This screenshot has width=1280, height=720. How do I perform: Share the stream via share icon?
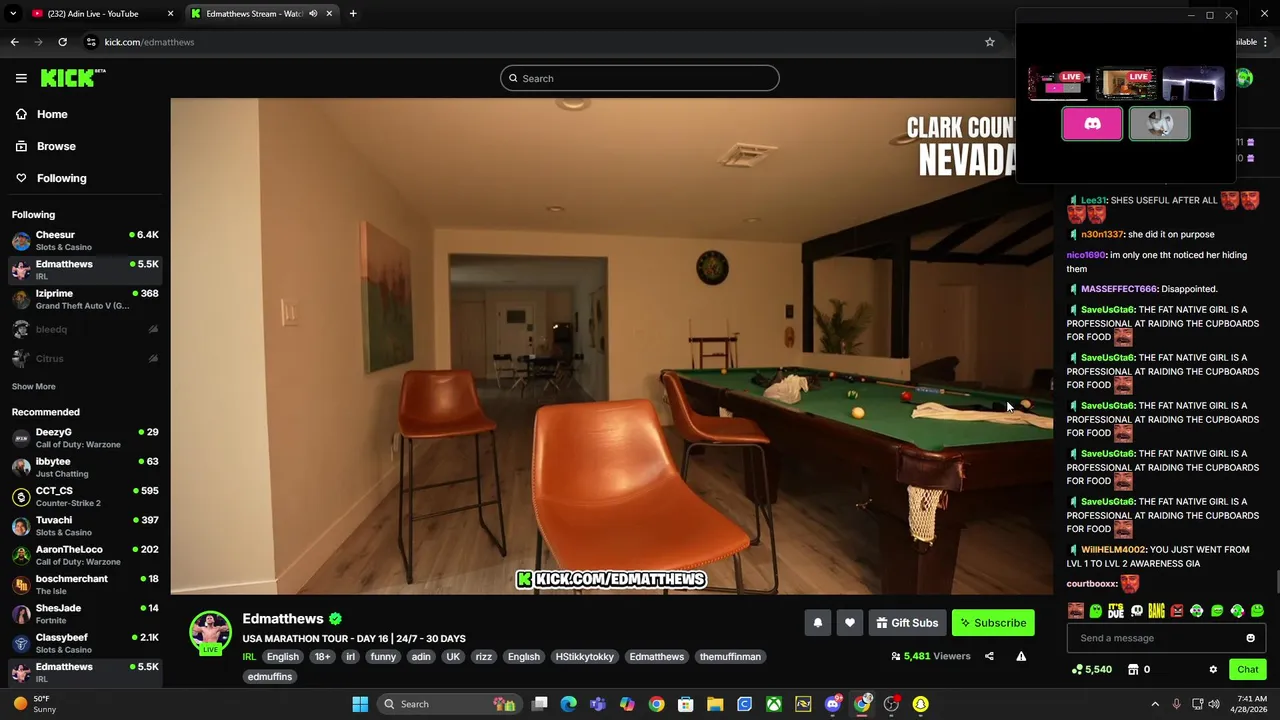[x=989, y=656]
